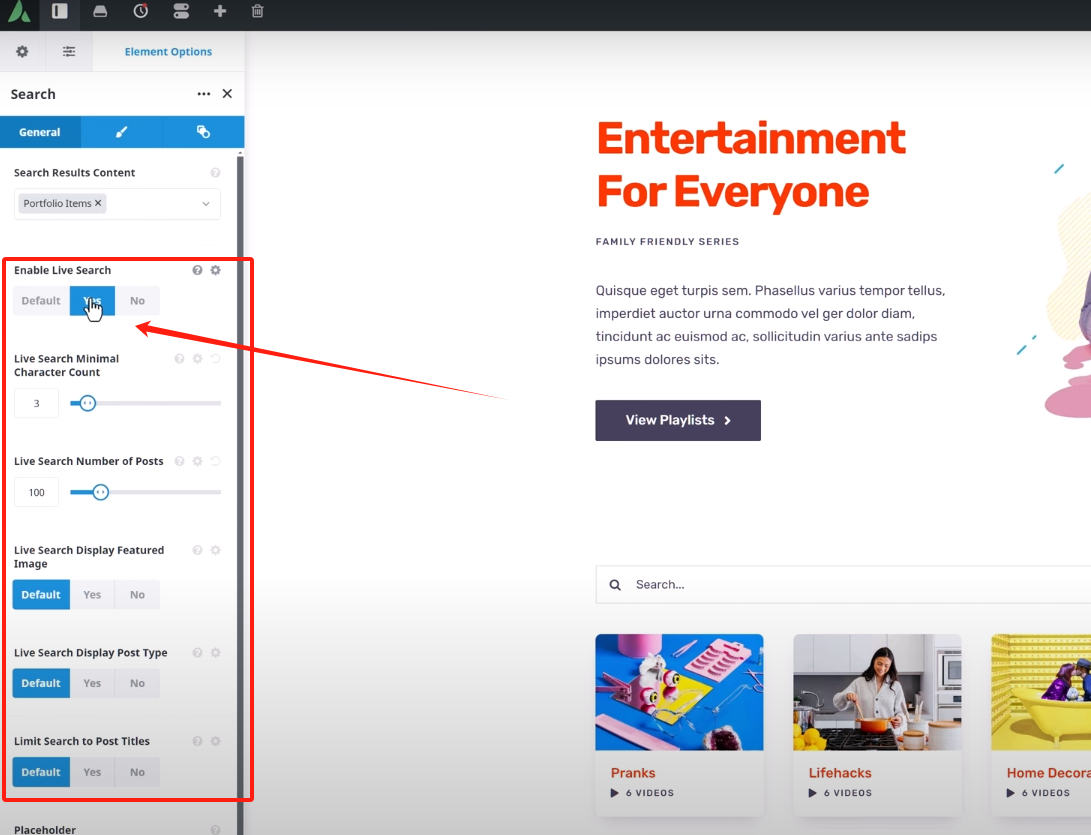Click the help icon next to Live Search Number of Posts

click(179, 461)
